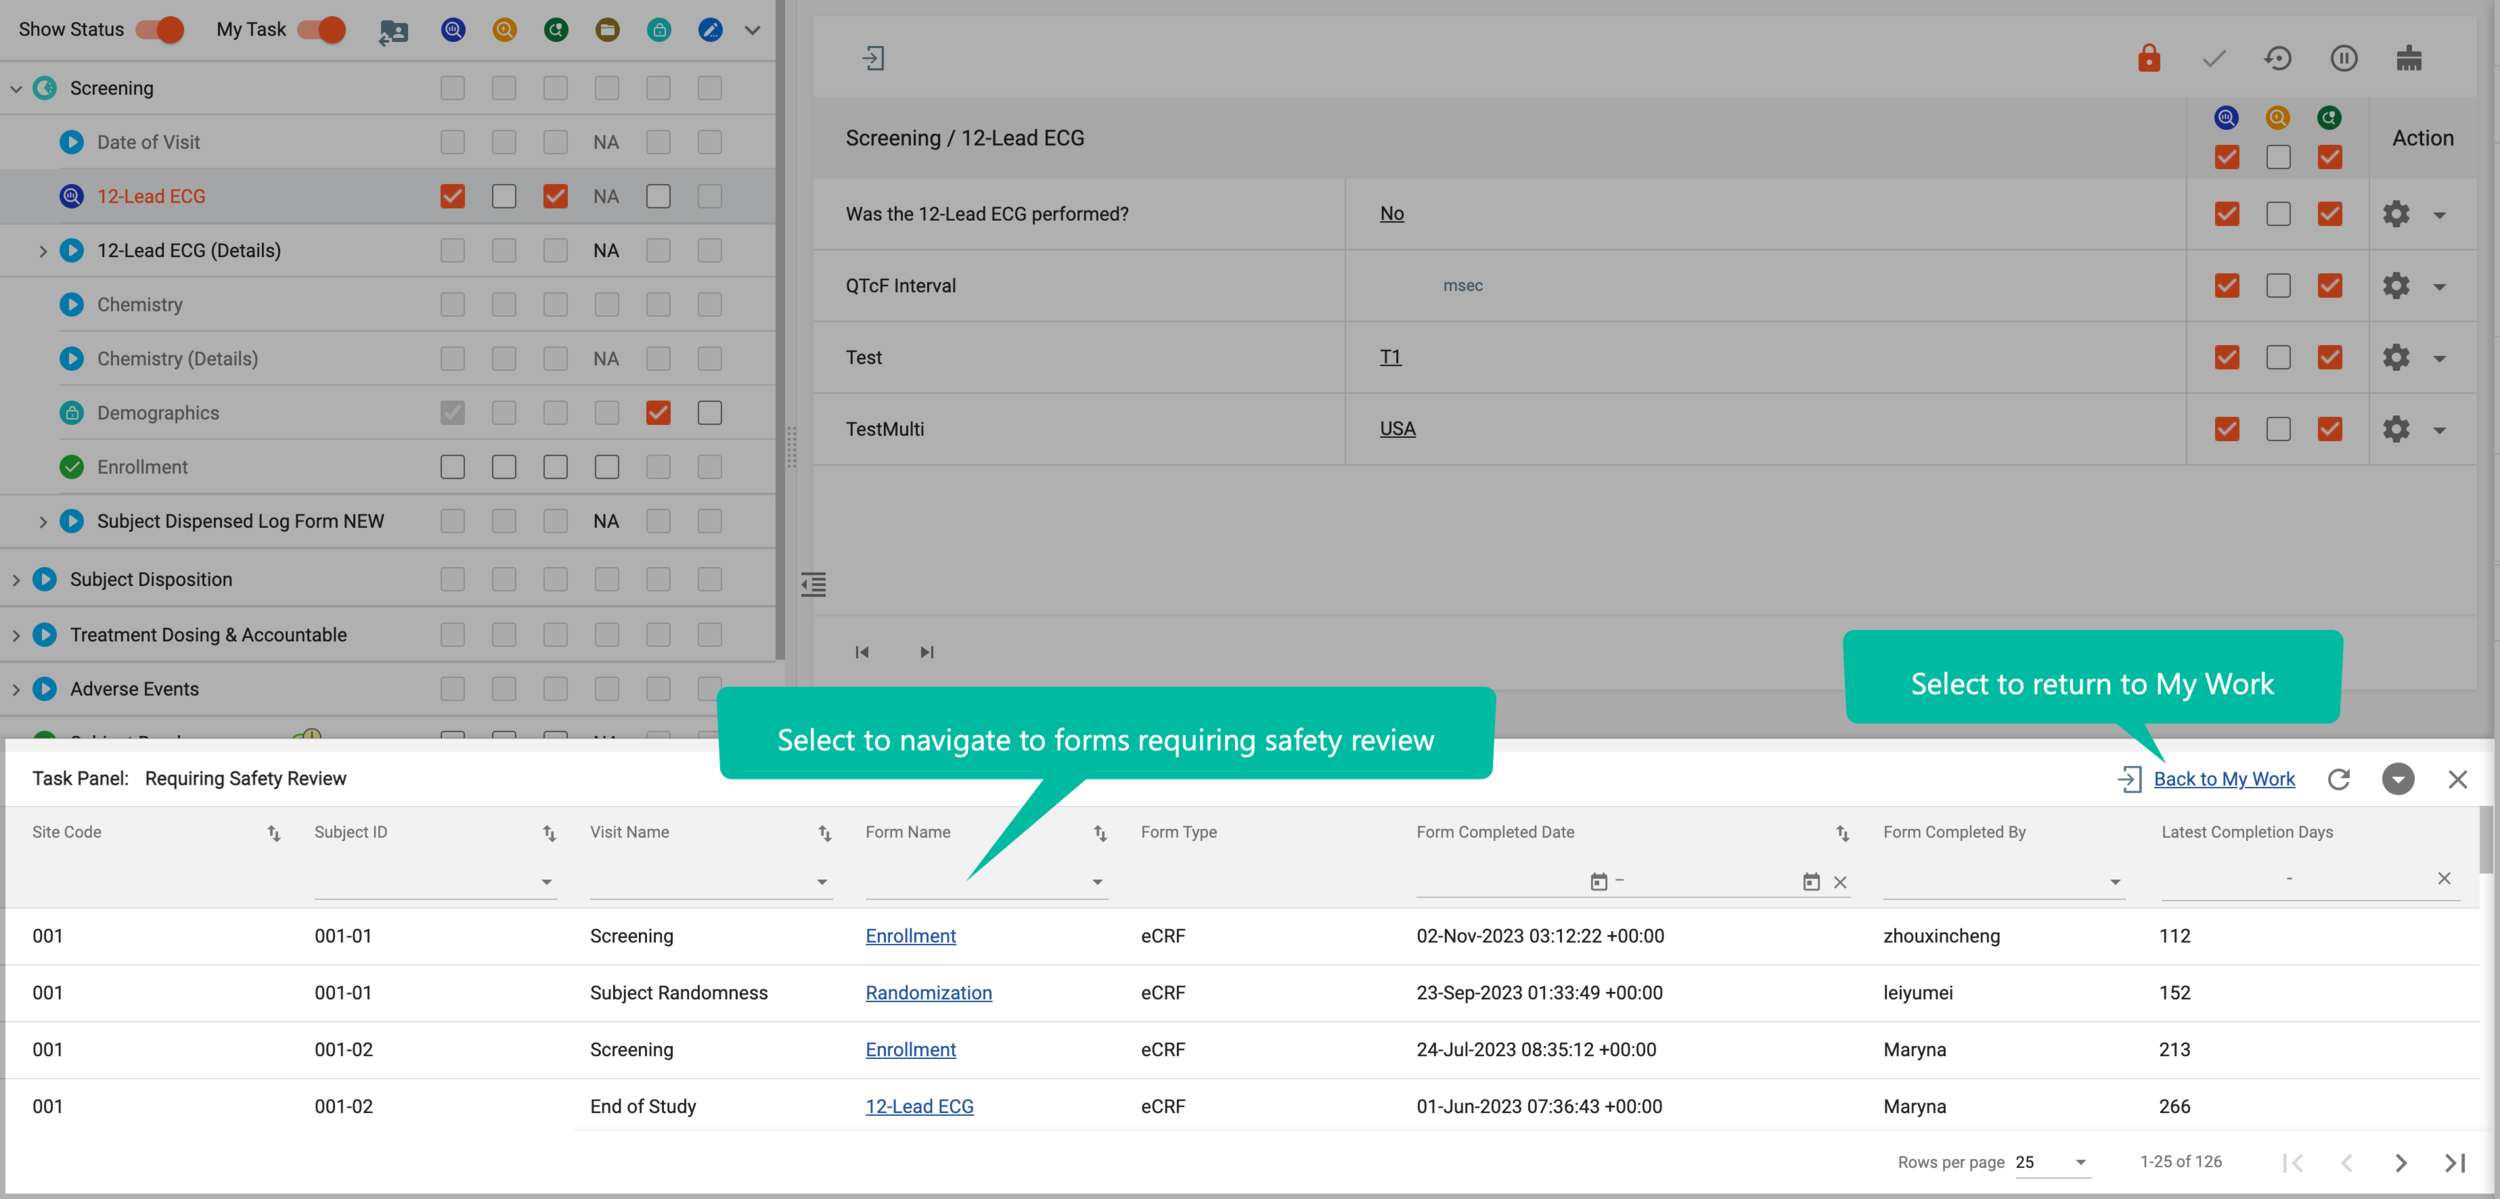The image size is (2500, 1199).
Task: Open gear action for QTcF Interval row
Action: pos(2396,286)
